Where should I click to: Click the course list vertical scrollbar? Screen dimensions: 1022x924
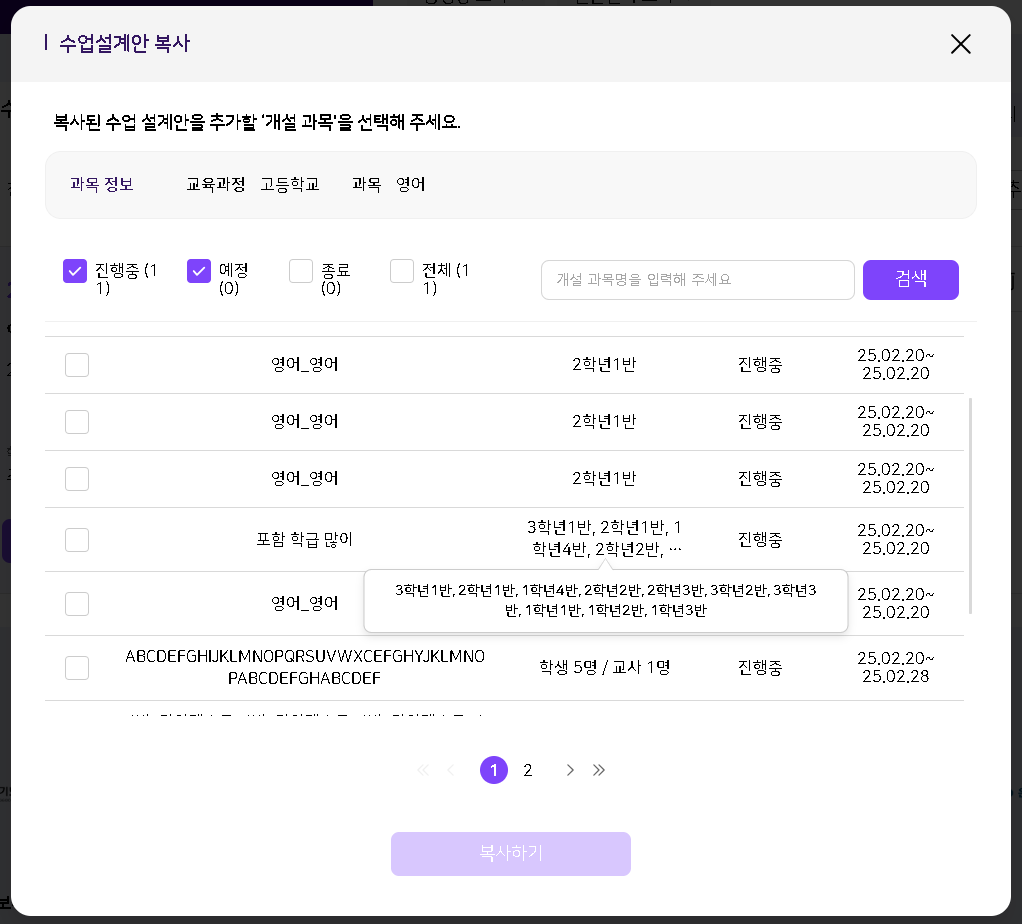click(970, 505)
